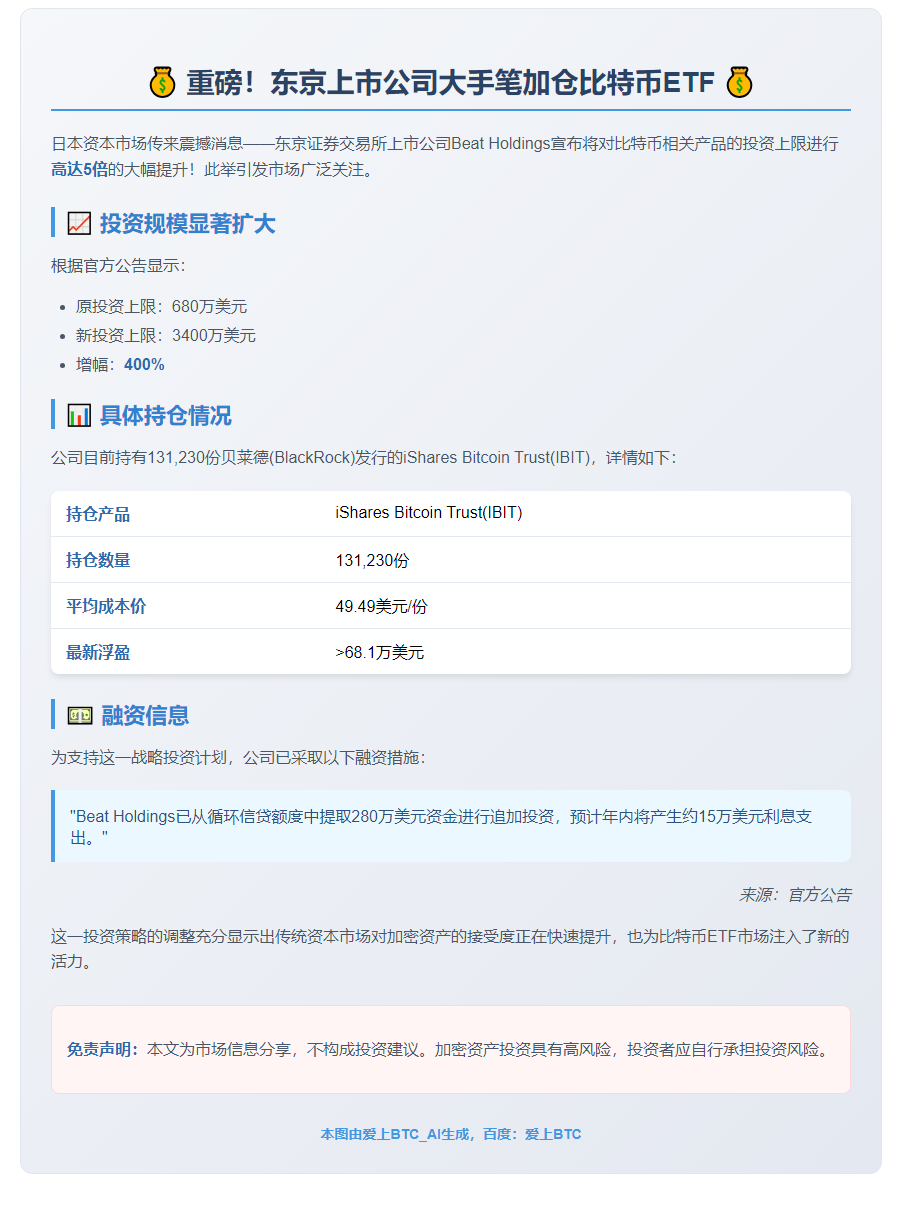This screenshot has width=902, height=1205.
Task: Click the bold text 高达5倍
Action: (x=79, y=170)
